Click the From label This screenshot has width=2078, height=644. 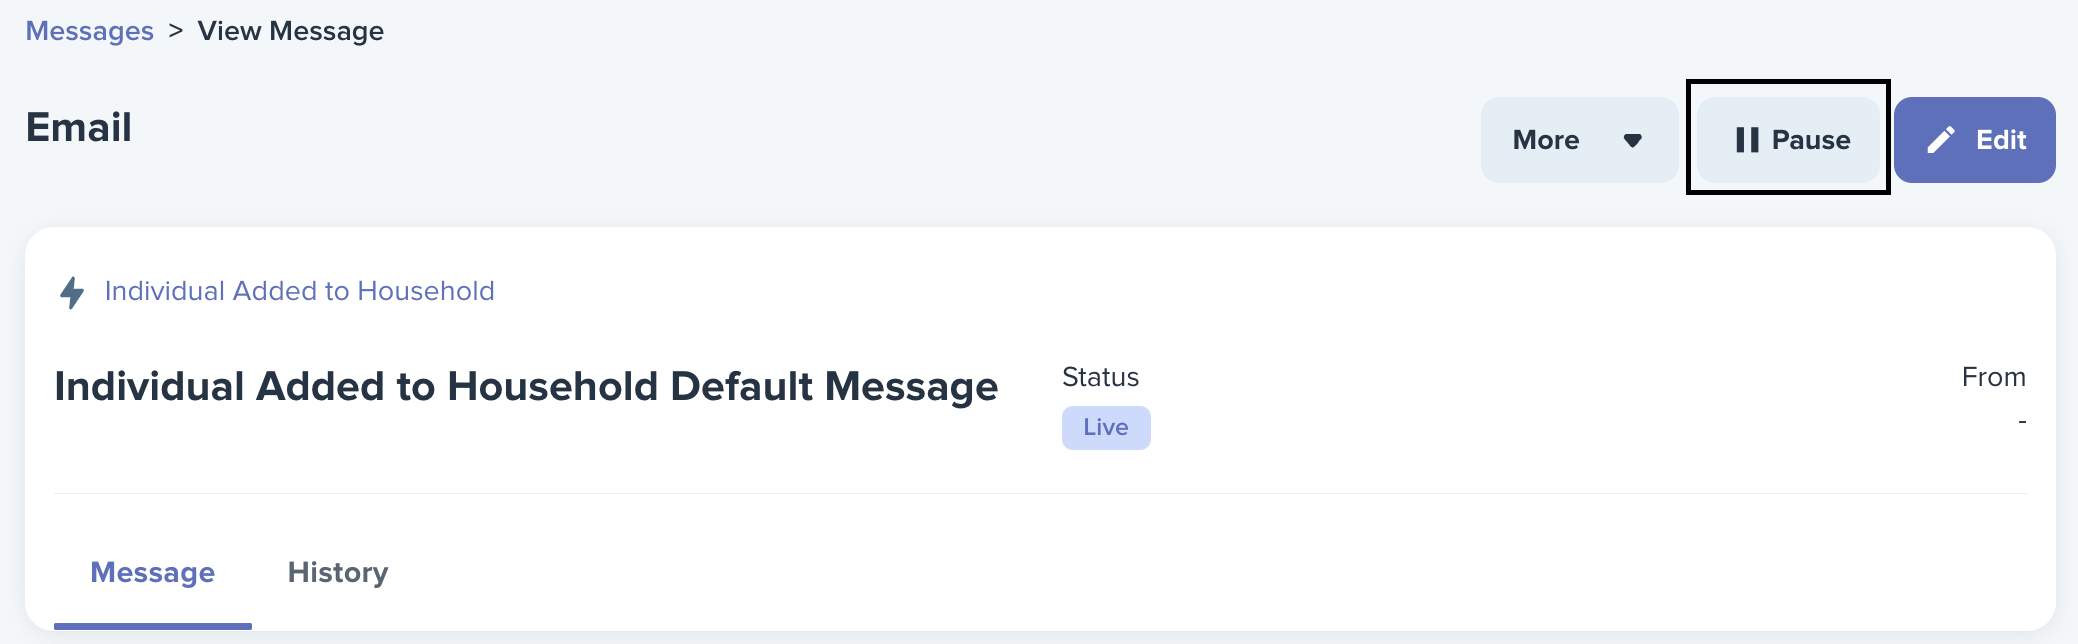coord(1993,377)
